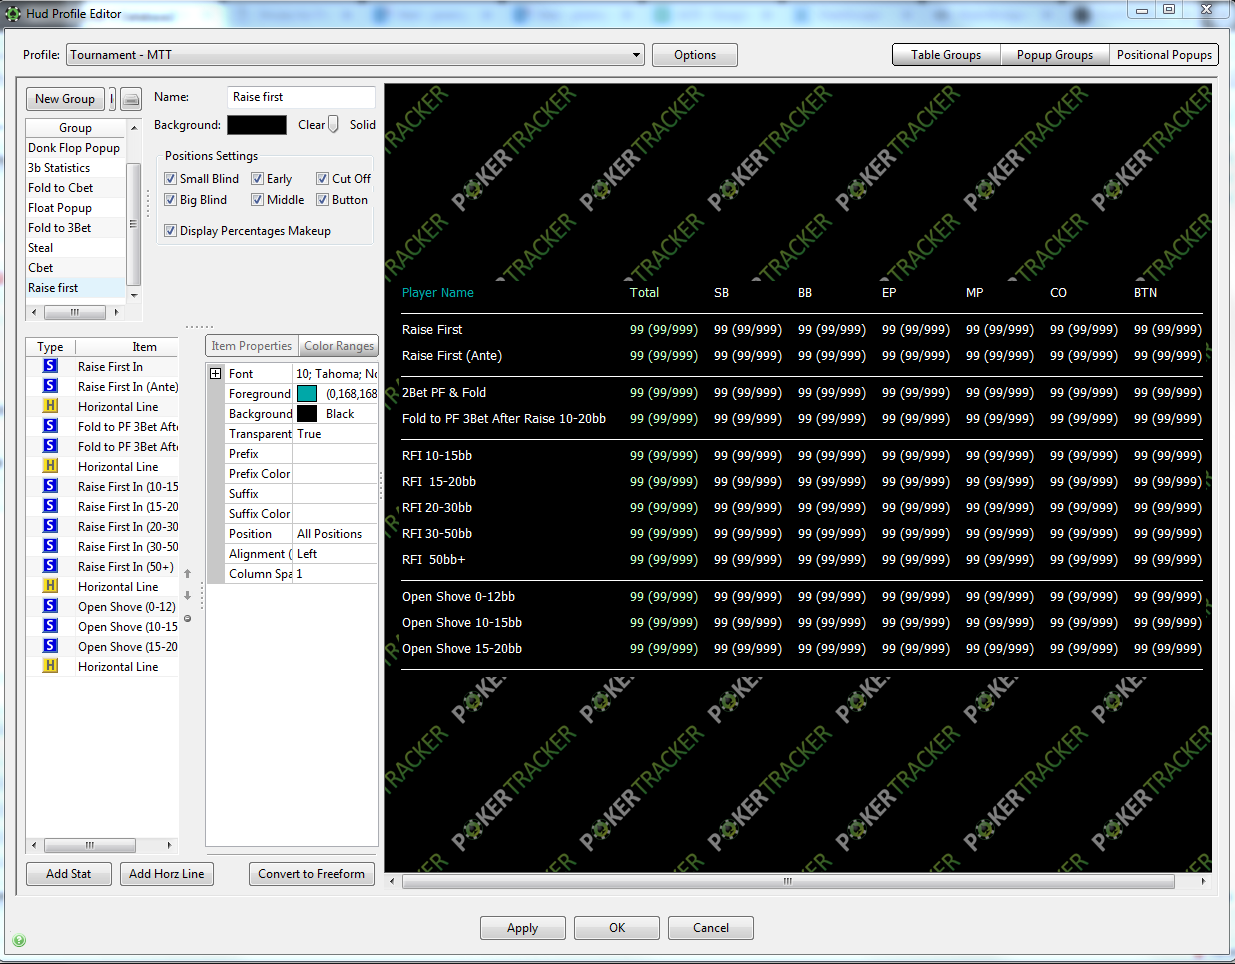Apply the HUD profile changes
The width and height of the screenshot is (1235, 964).
coord(523,928)
